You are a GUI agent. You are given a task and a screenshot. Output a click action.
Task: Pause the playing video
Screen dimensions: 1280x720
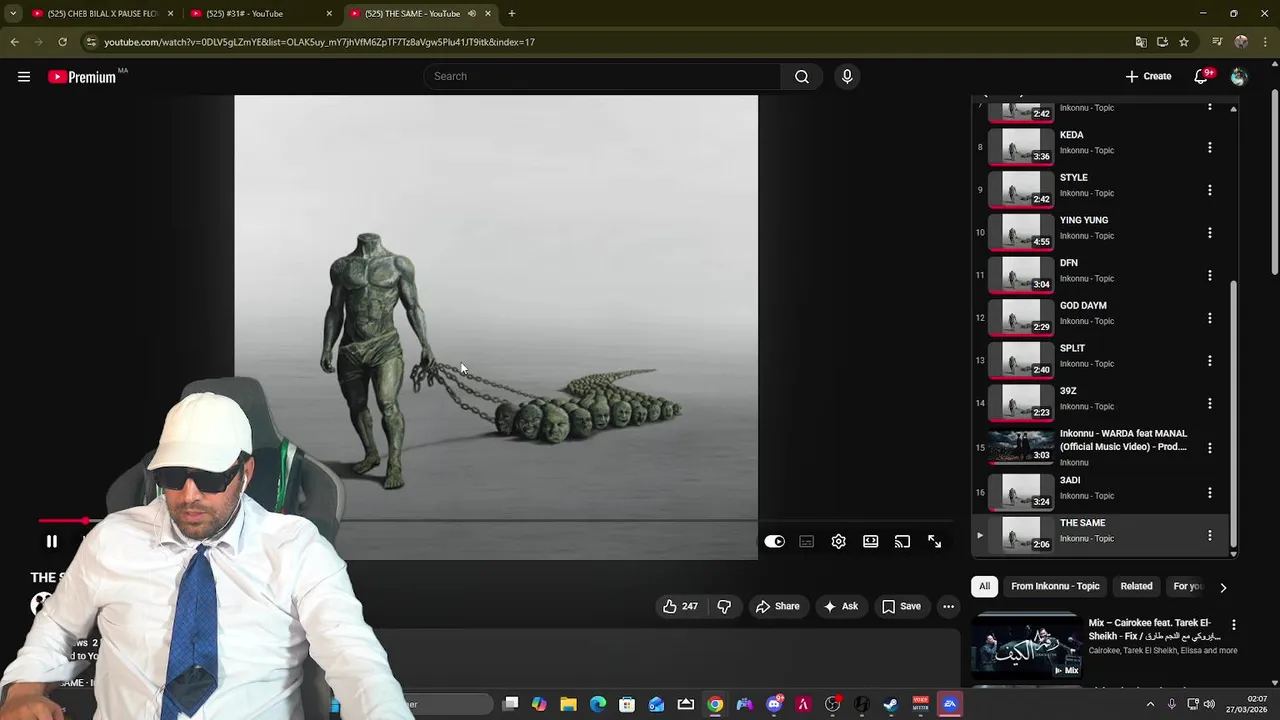point(52,541)
